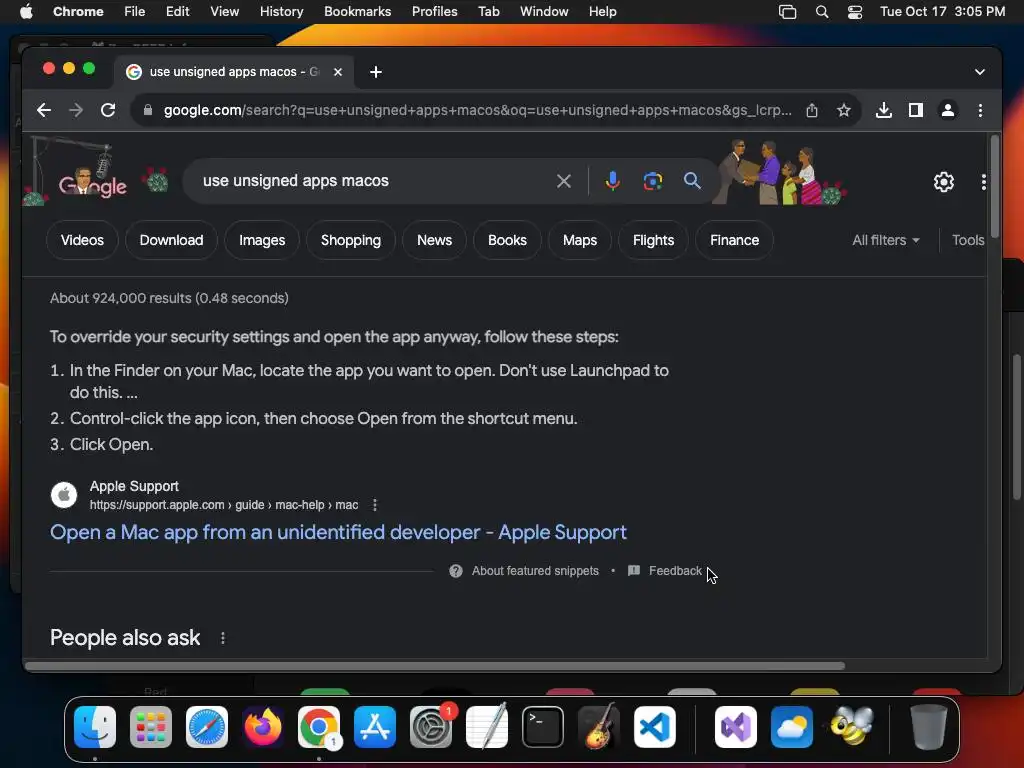Switch to Flights results

(653, 240)
